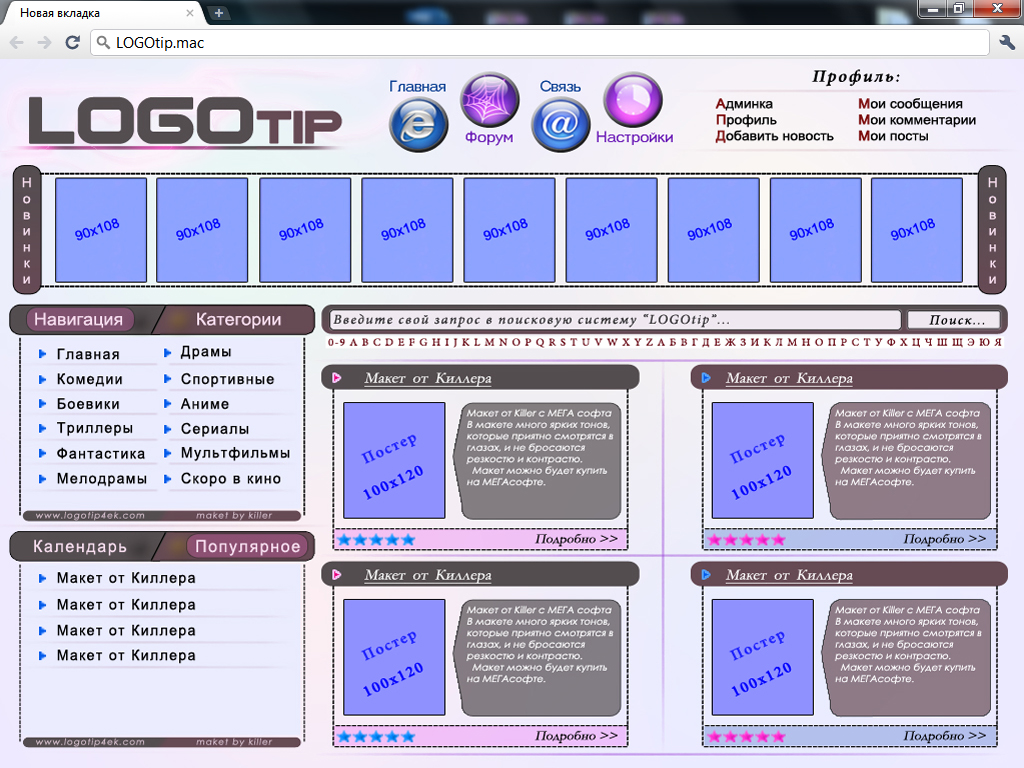Click the right vertical Новинки side label
This screenshot has height=768, width=1024.
[x=992, y=230]
